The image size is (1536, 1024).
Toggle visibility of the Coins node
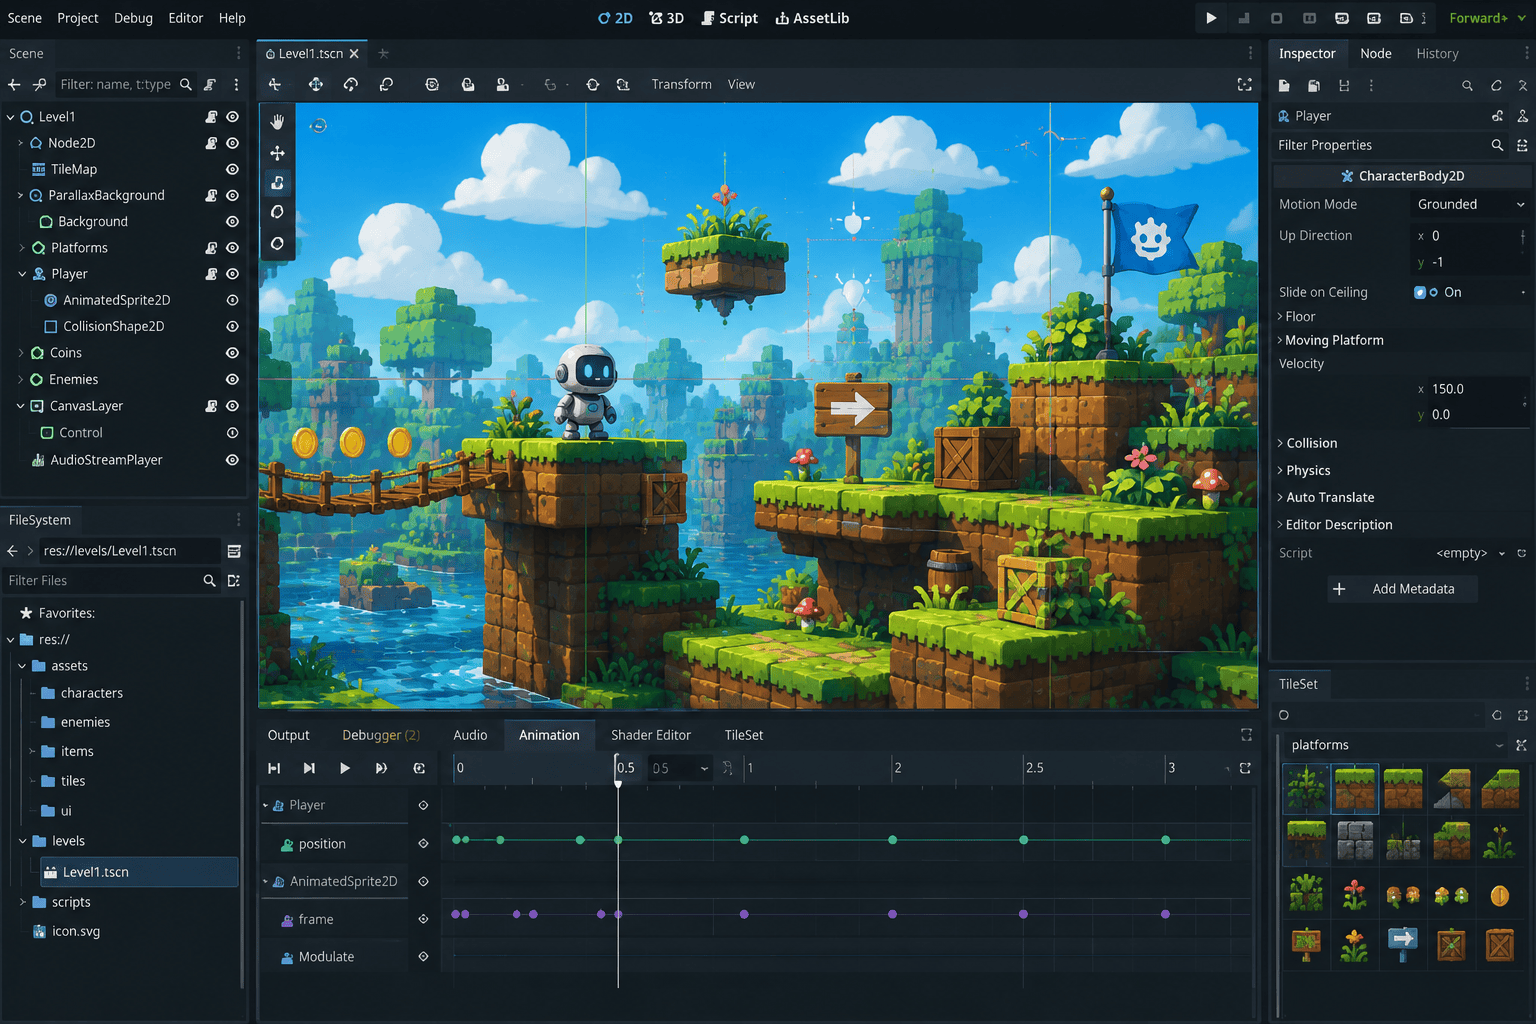(x=232, y=353)
